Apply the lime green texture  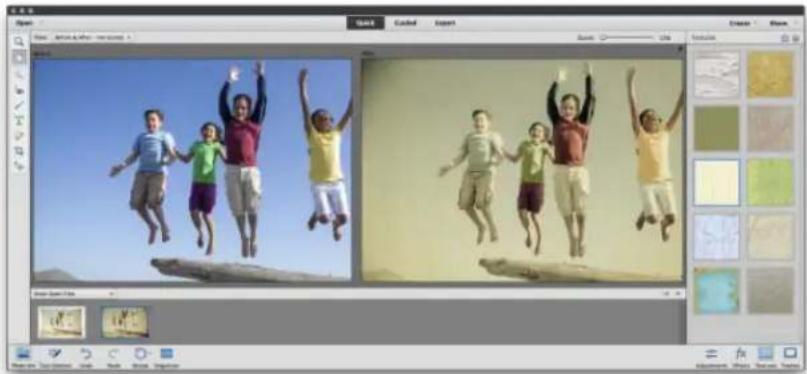[770, 182]
